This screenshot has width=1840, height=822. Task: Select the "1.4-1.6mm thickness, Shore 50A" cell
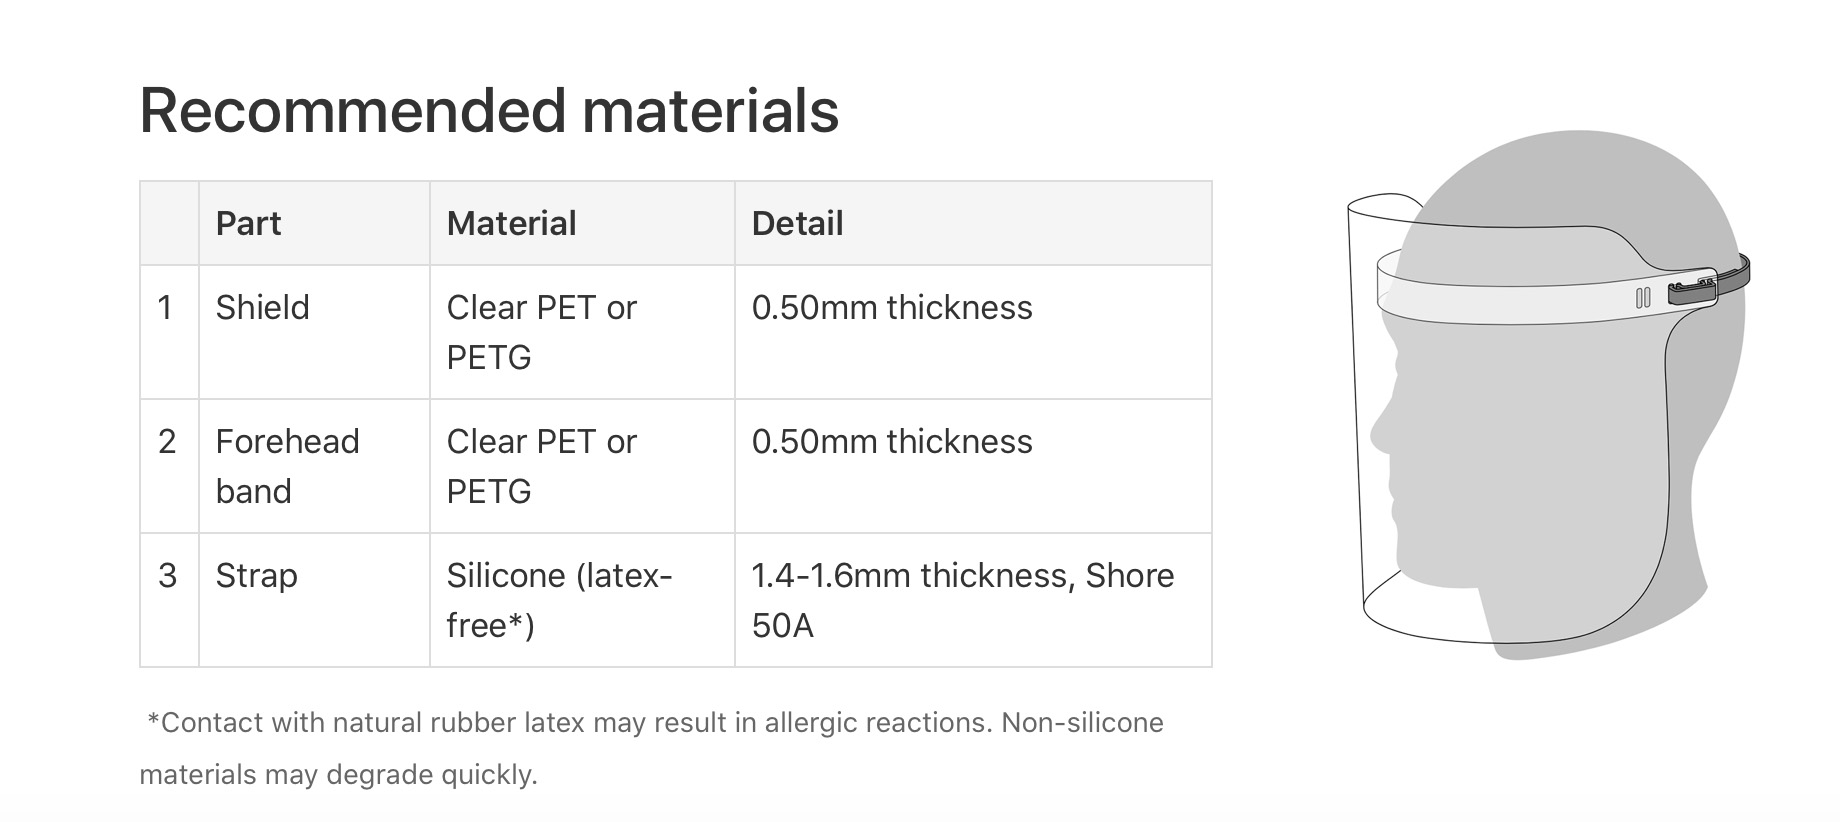point(962,600)
